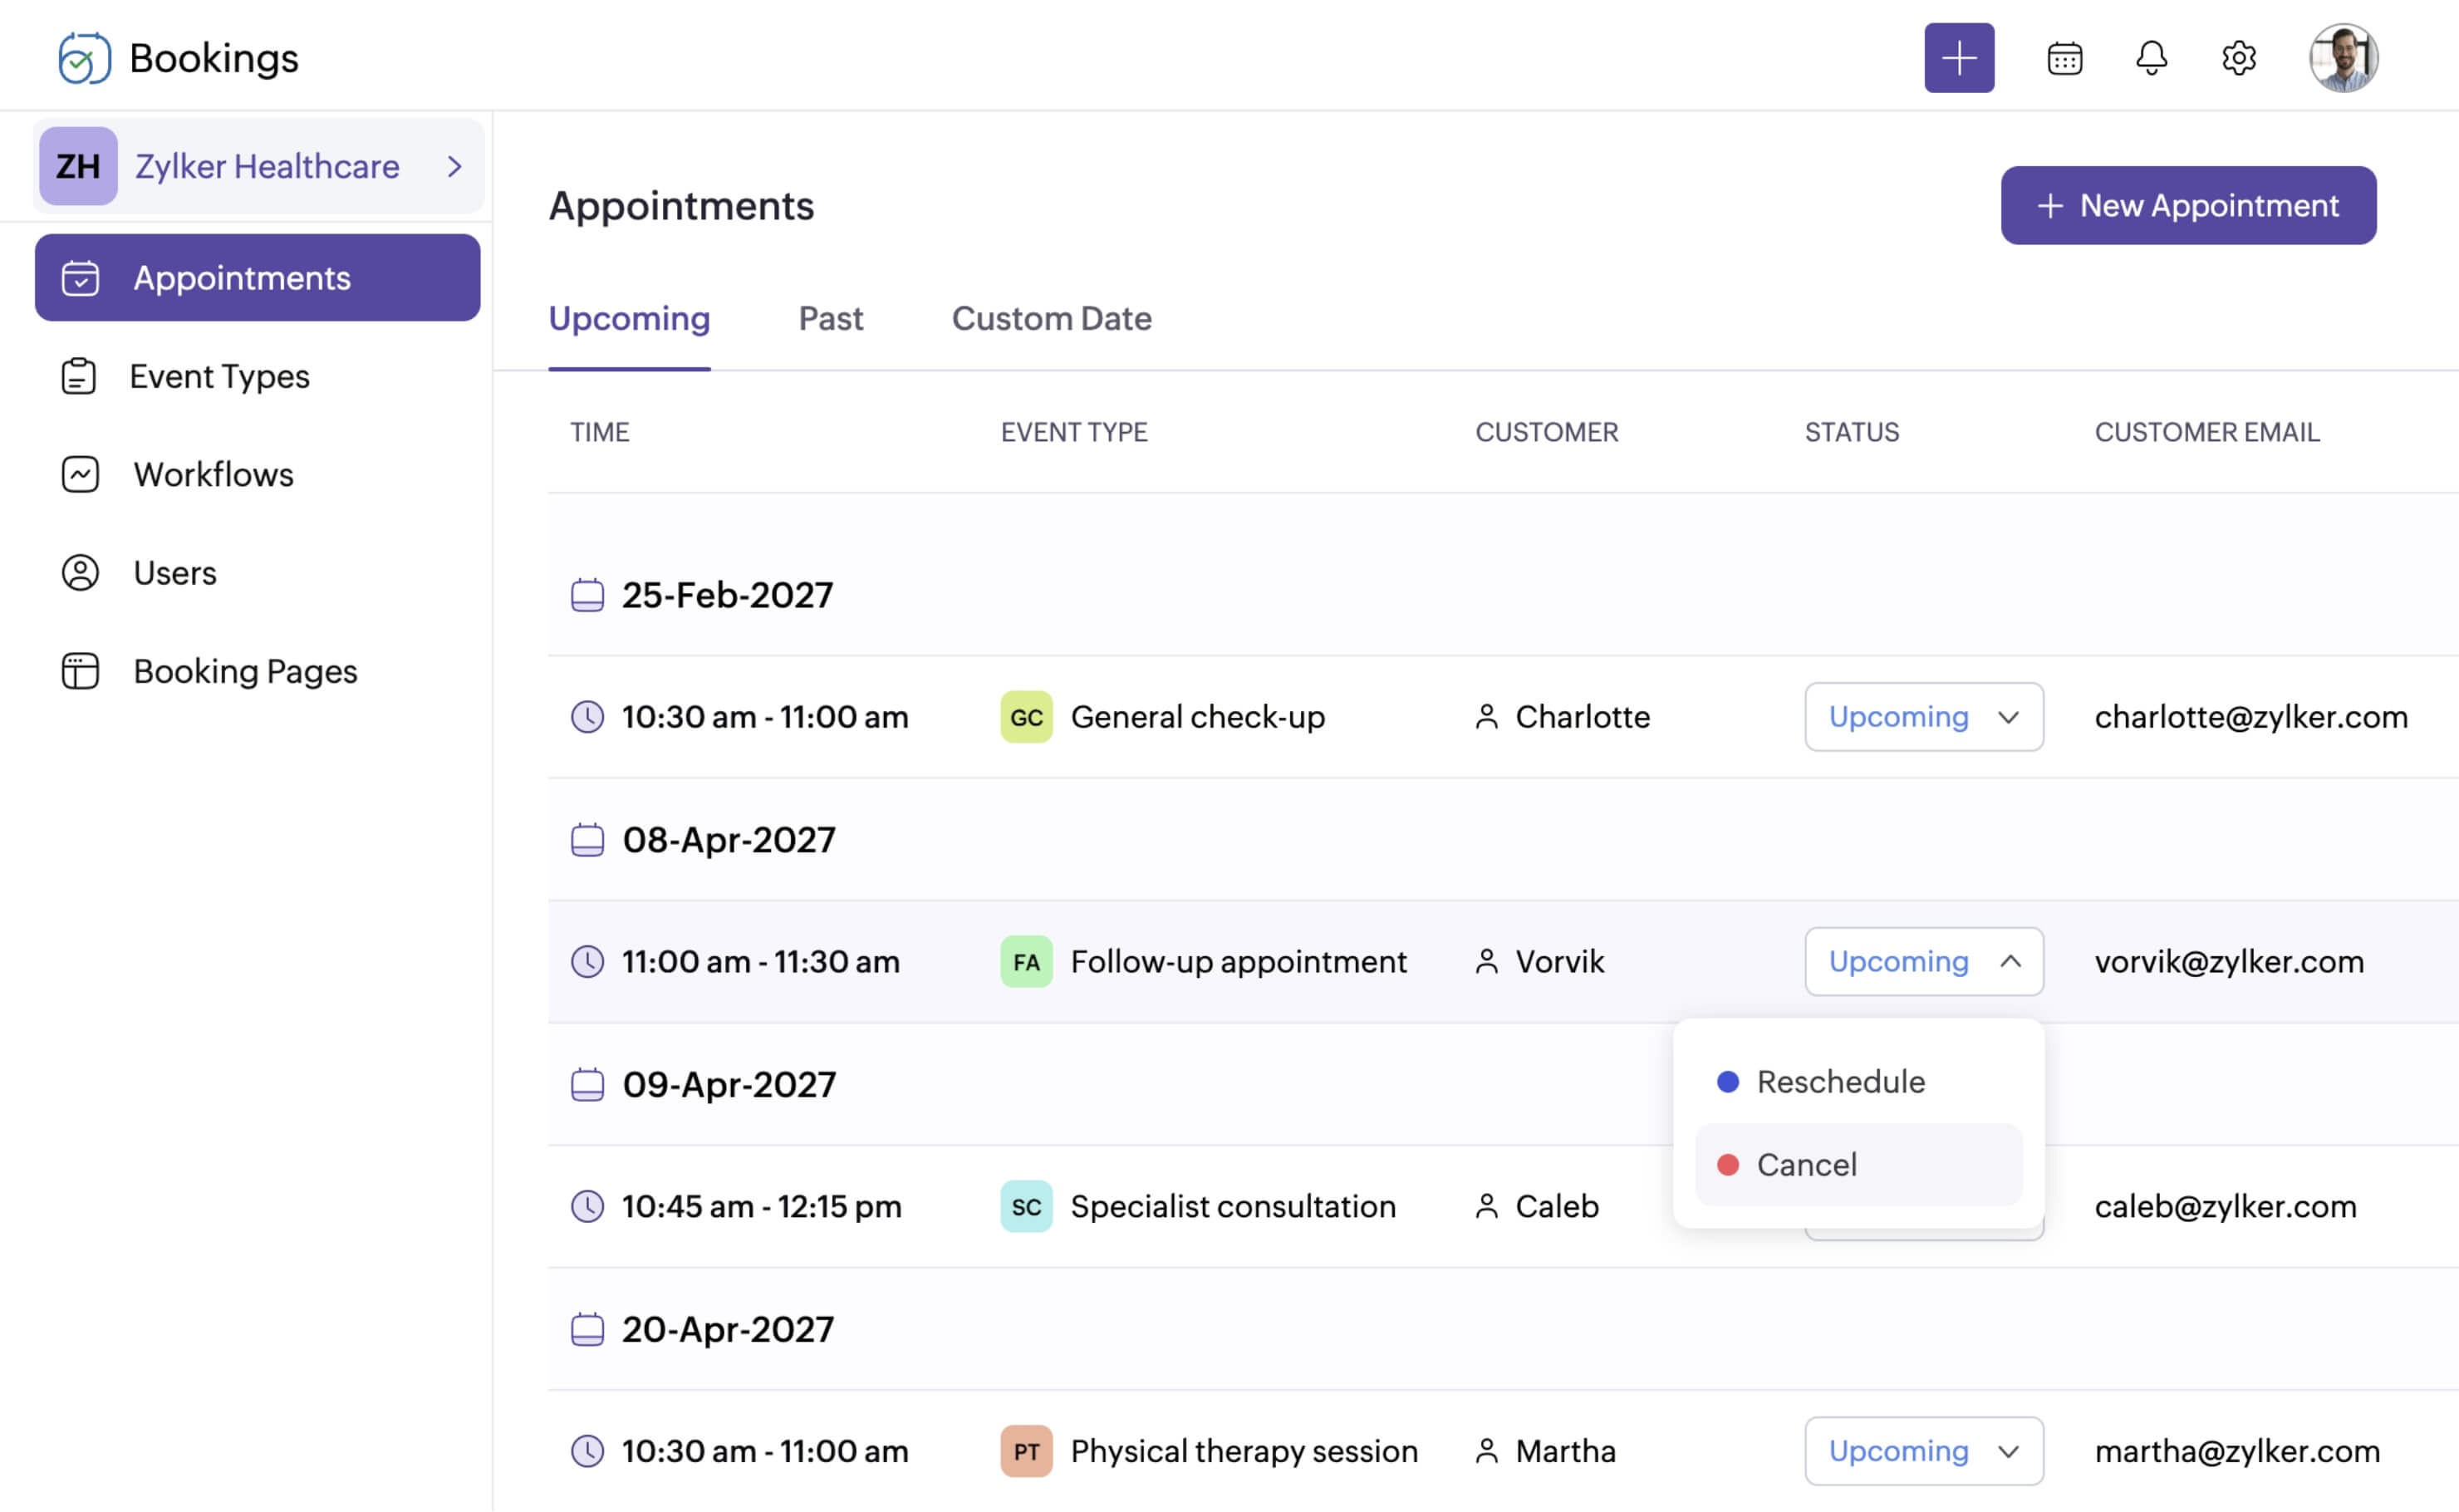
Task: Click the blue dot beside Reschedule
Action: (x=1727, y=1082)
